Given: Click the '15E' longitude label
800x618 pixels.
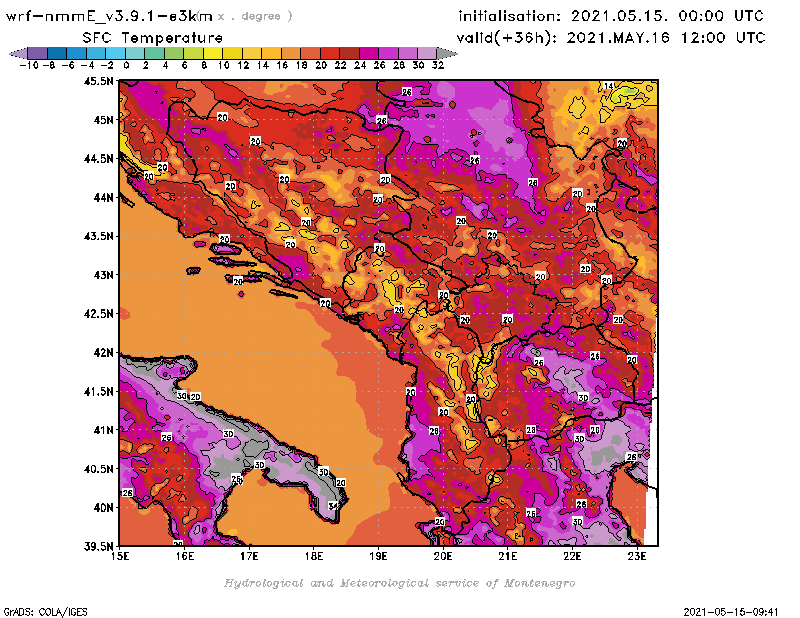Looking at the screenshot, I should (x=120, y=556).
